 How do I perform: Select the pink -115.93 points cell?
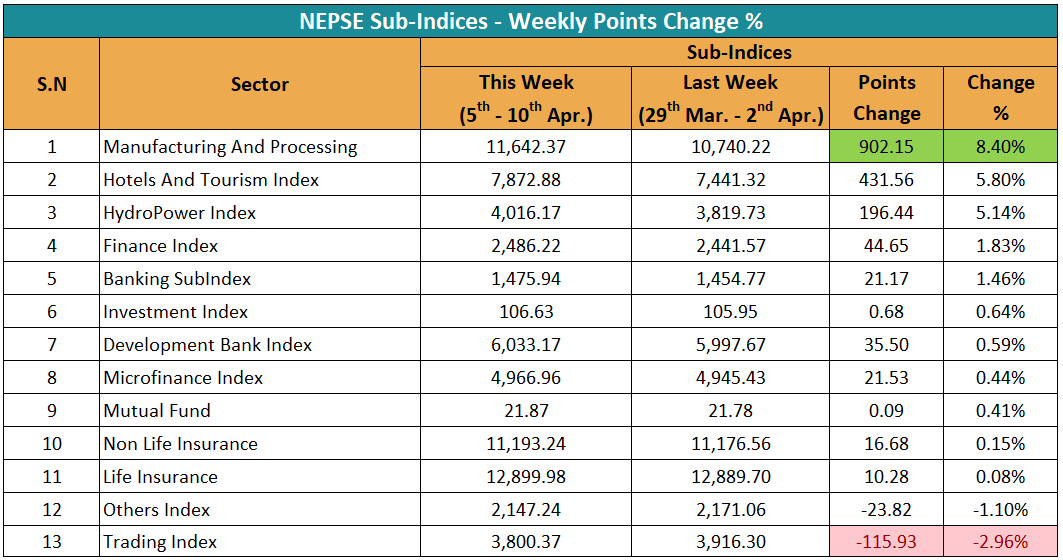tap(886, 542)
